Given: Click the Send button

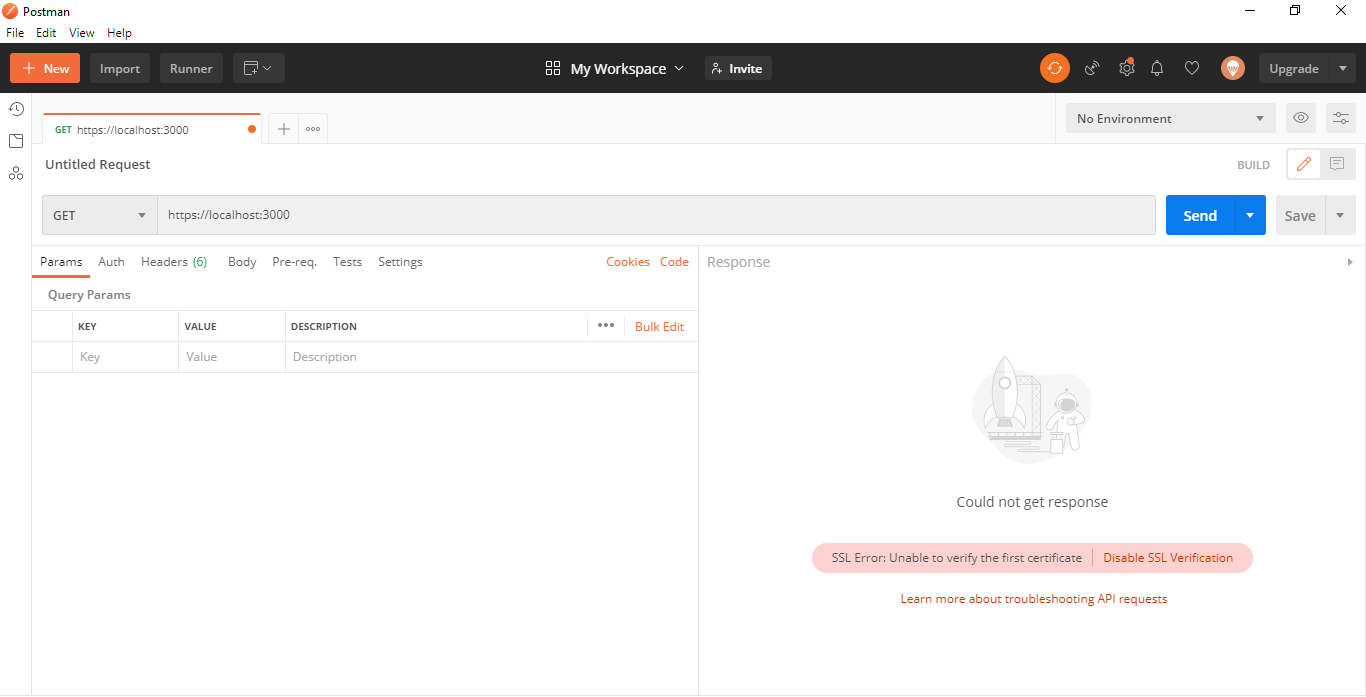Looking at the screenshot, I should coord(1200,215).
